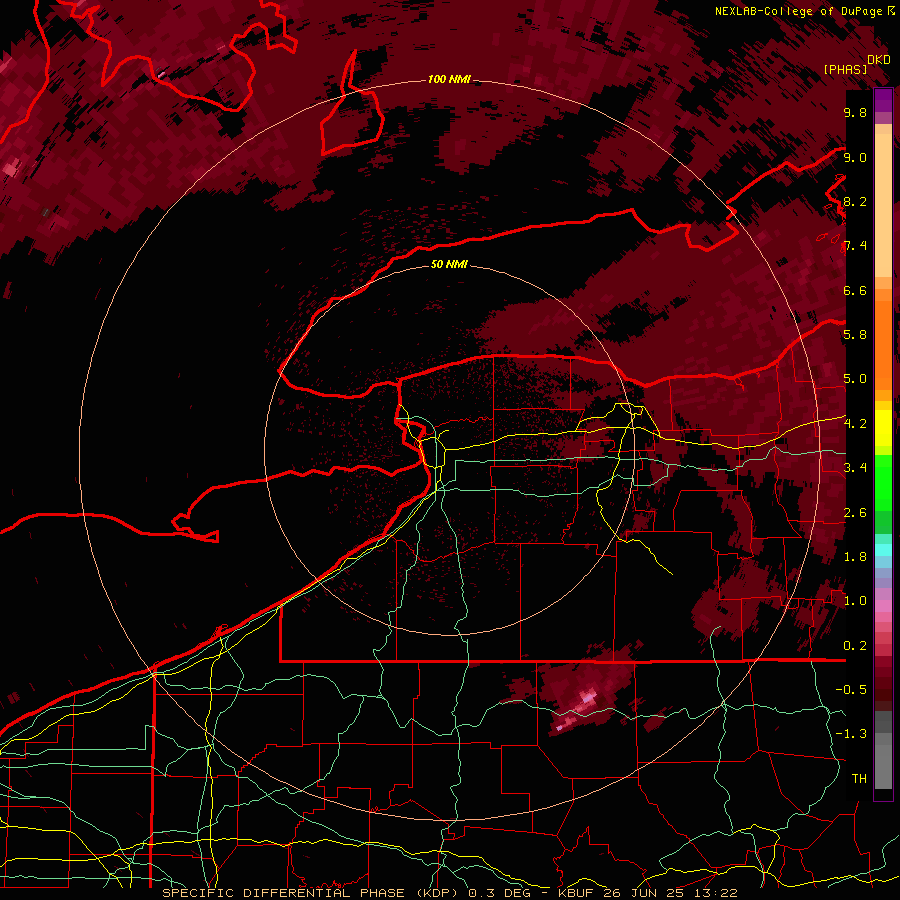Pick the pink band near 1.0 on the colorbar
Screen dimensions: 900x900
click(x=883, y=606)
